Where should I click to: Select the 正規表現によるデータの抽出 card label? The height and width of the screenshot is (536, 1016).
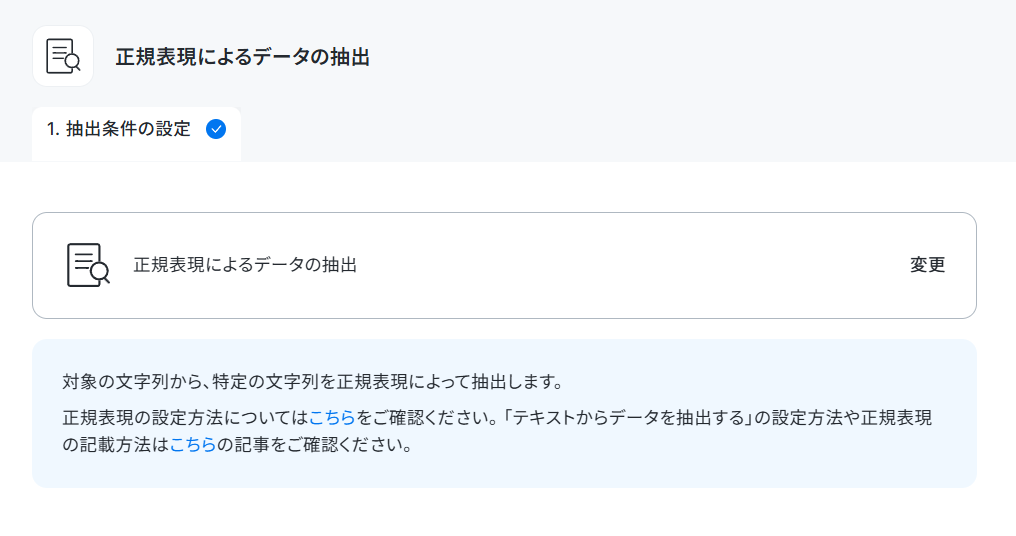pos(245,264)
